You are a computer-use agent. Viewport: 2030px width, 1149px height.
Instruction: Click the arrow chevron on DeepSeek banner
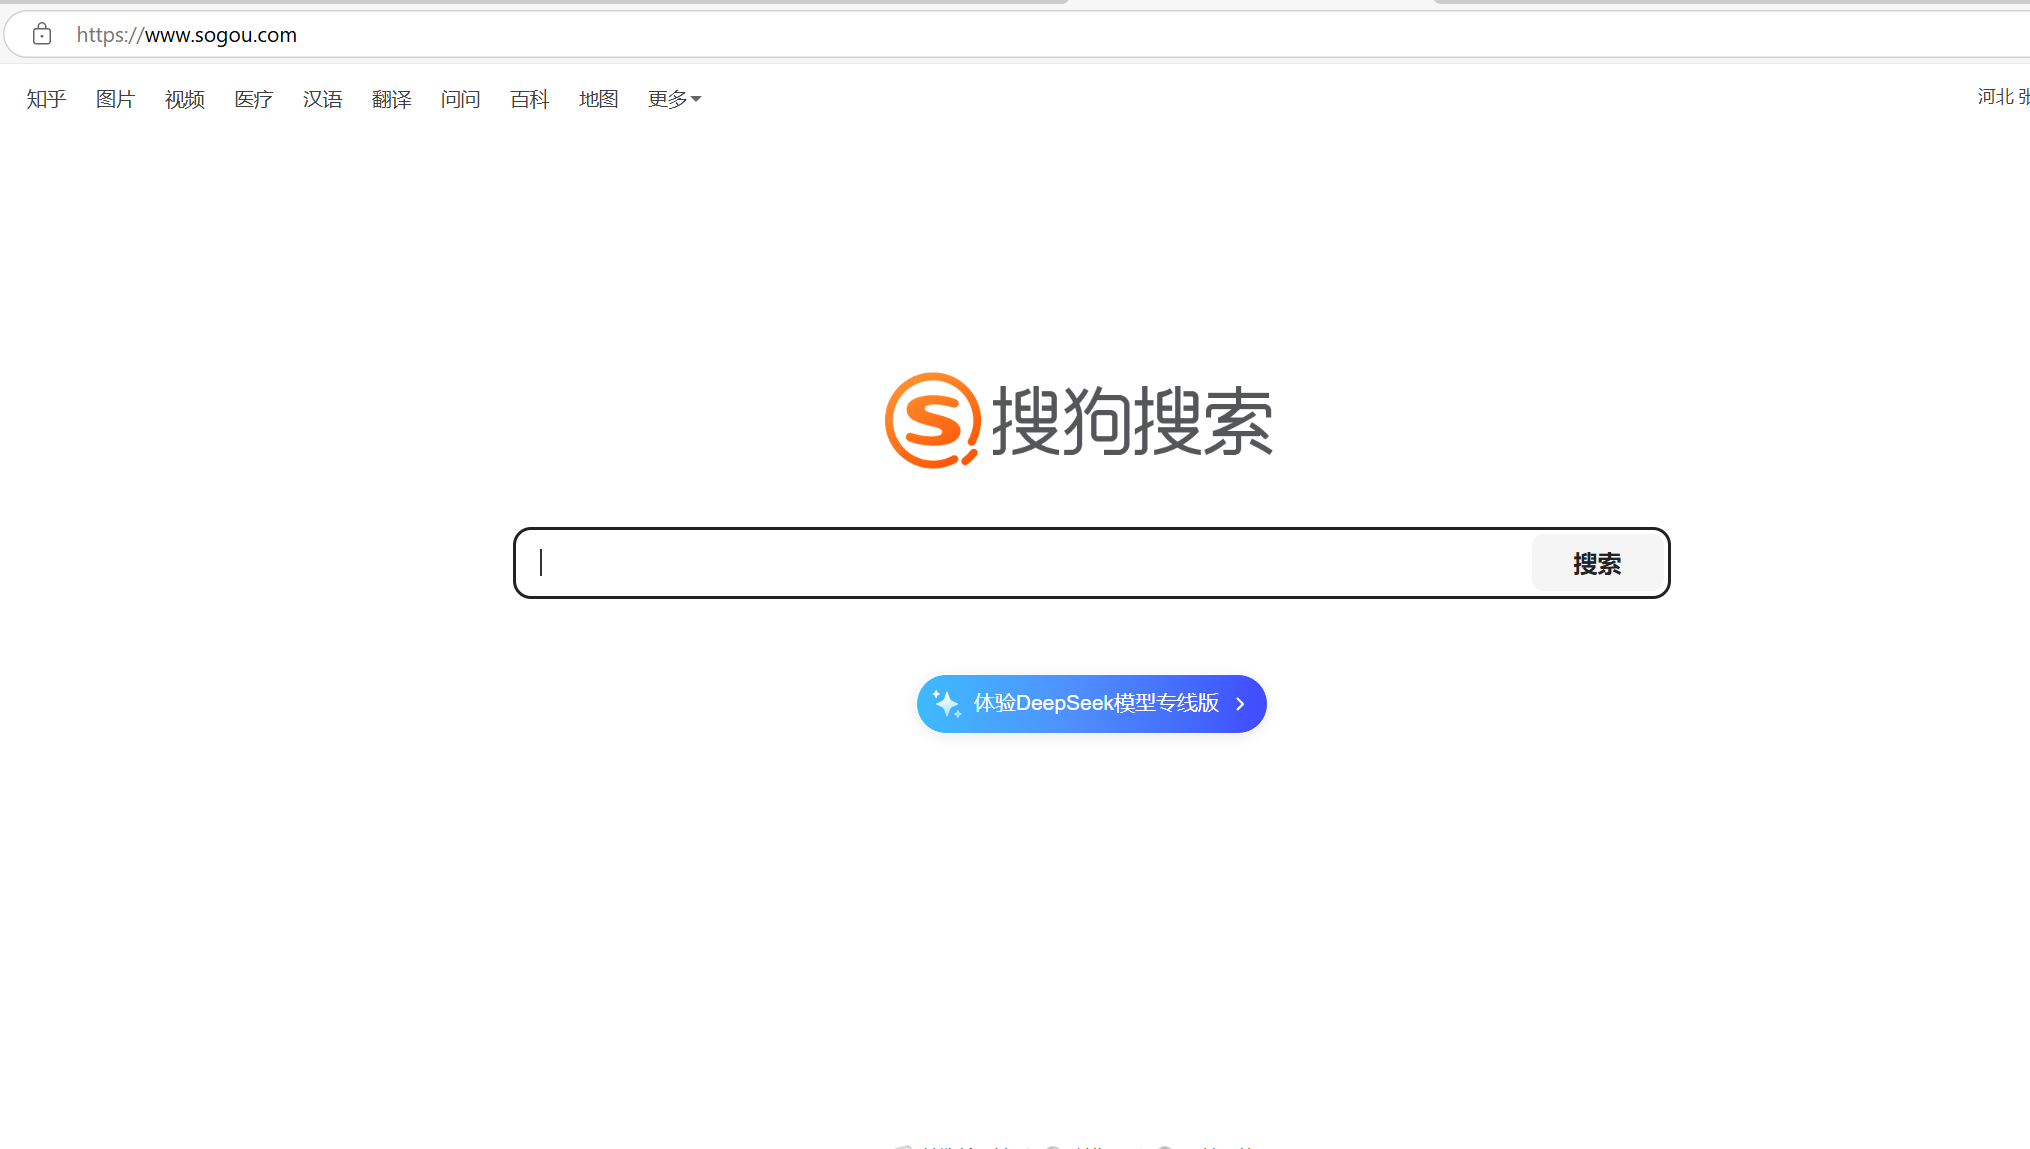1240,704
